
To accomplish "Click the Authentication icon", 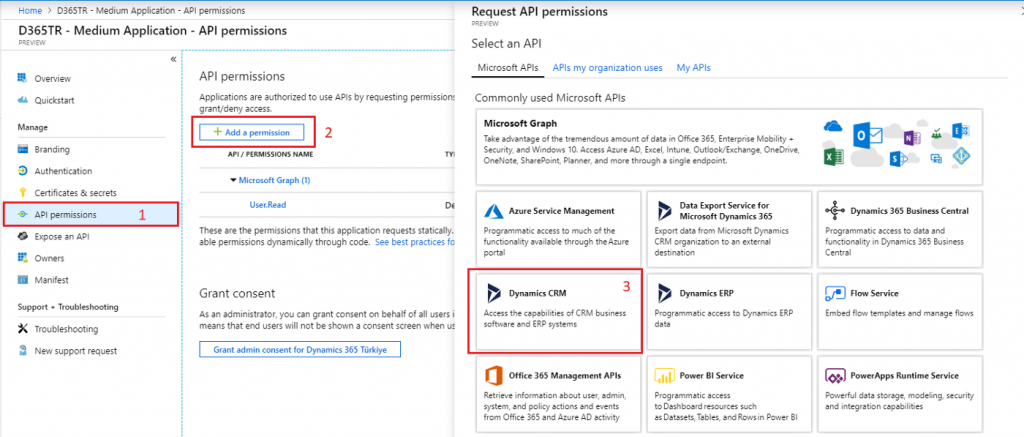I will (x=23, y=171).
